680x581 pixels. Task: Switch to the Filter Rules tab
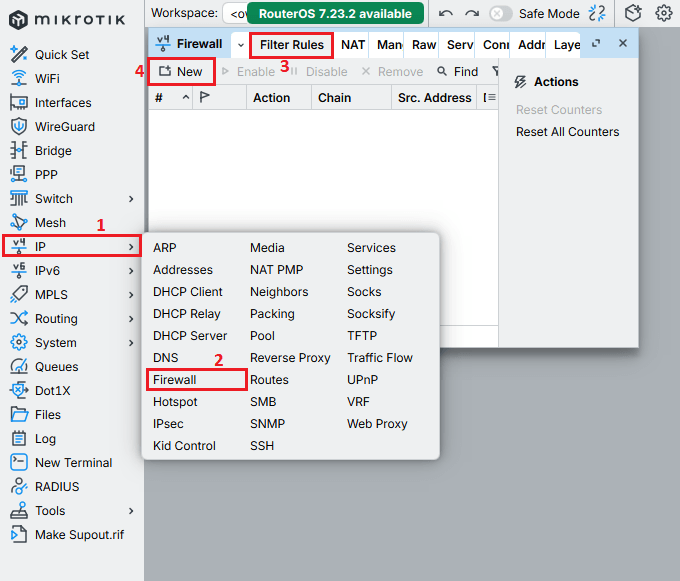click(x=292, y=45)
